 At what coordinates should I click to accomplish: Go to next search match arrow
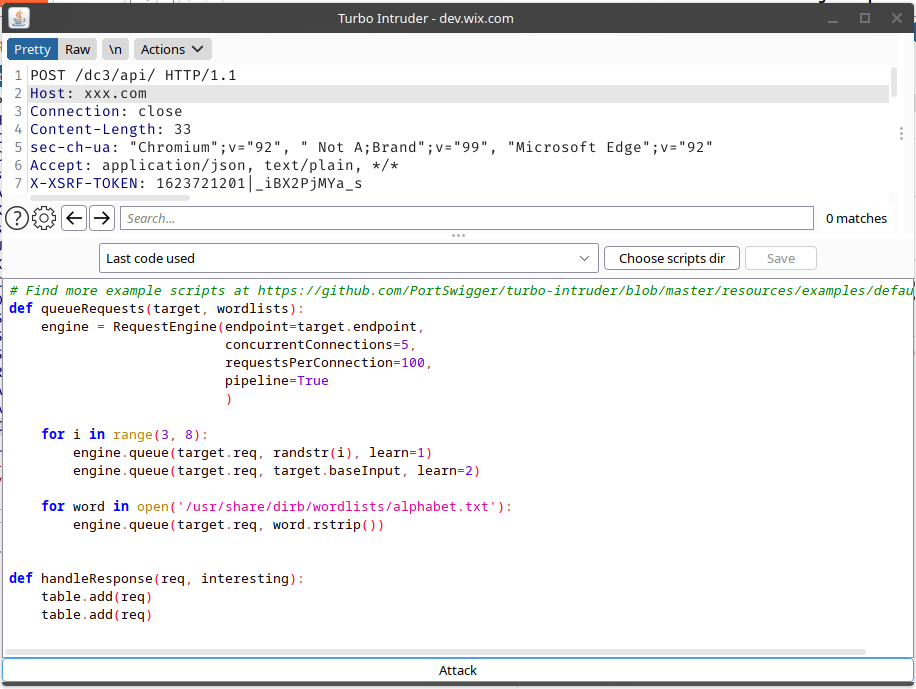[102, 218]
